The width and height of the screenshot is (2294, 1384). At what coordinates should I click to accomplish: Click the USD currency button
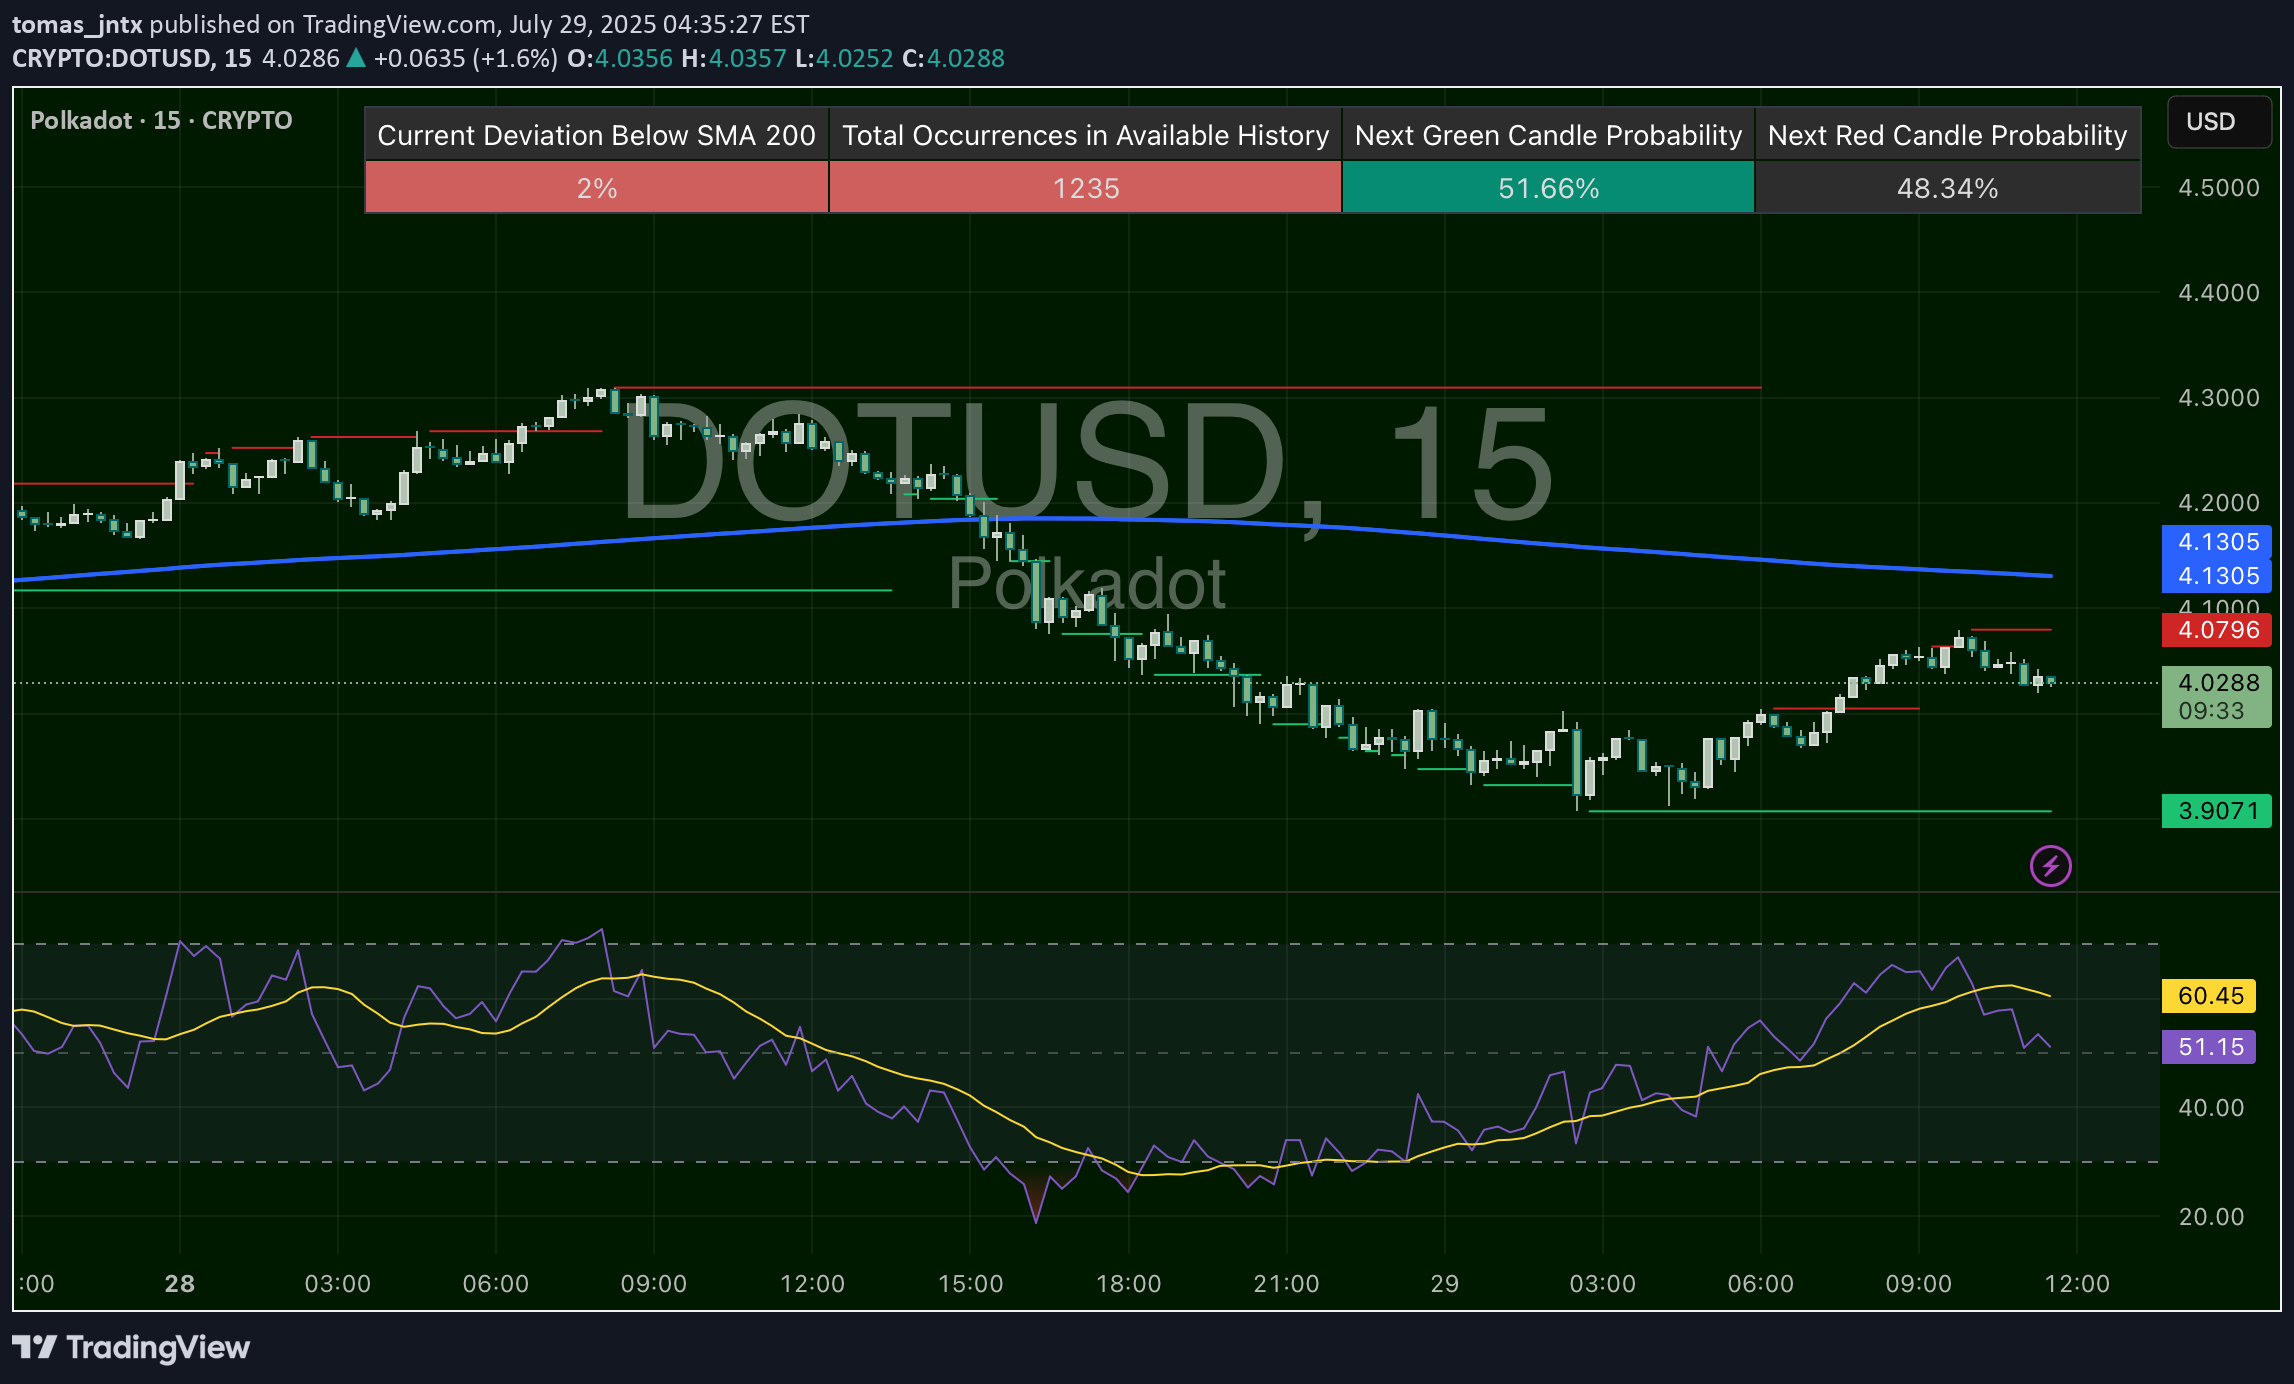click(2219, 122)
